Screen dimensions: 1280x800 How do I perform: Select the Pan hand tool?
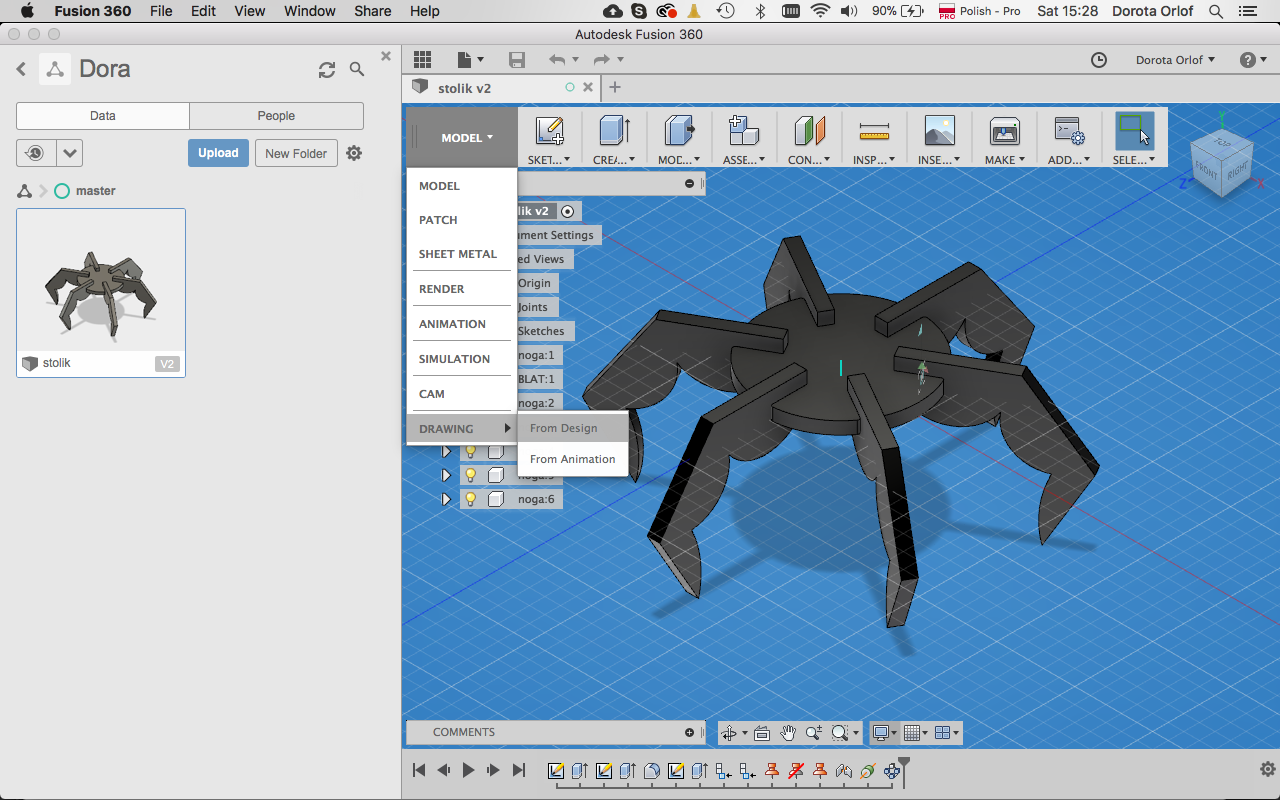tap(788, 733)
